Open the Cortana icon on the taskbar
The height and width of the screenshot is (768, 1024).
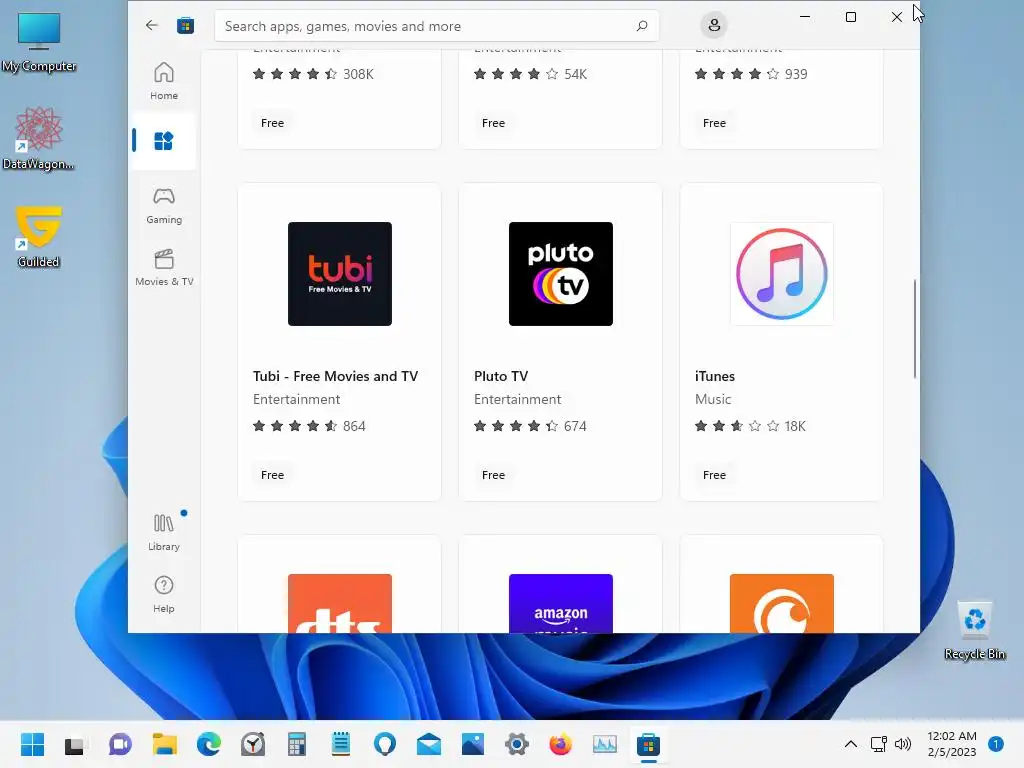click(385, 744)
